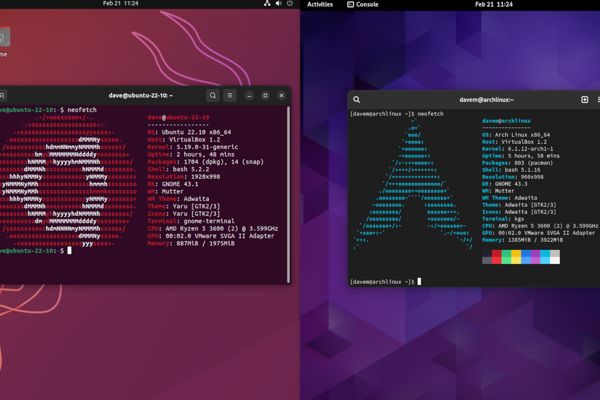
Task: Click the CPU Ryzen line in the Ubuntu terminal
Action: click(x=213, y=229)
